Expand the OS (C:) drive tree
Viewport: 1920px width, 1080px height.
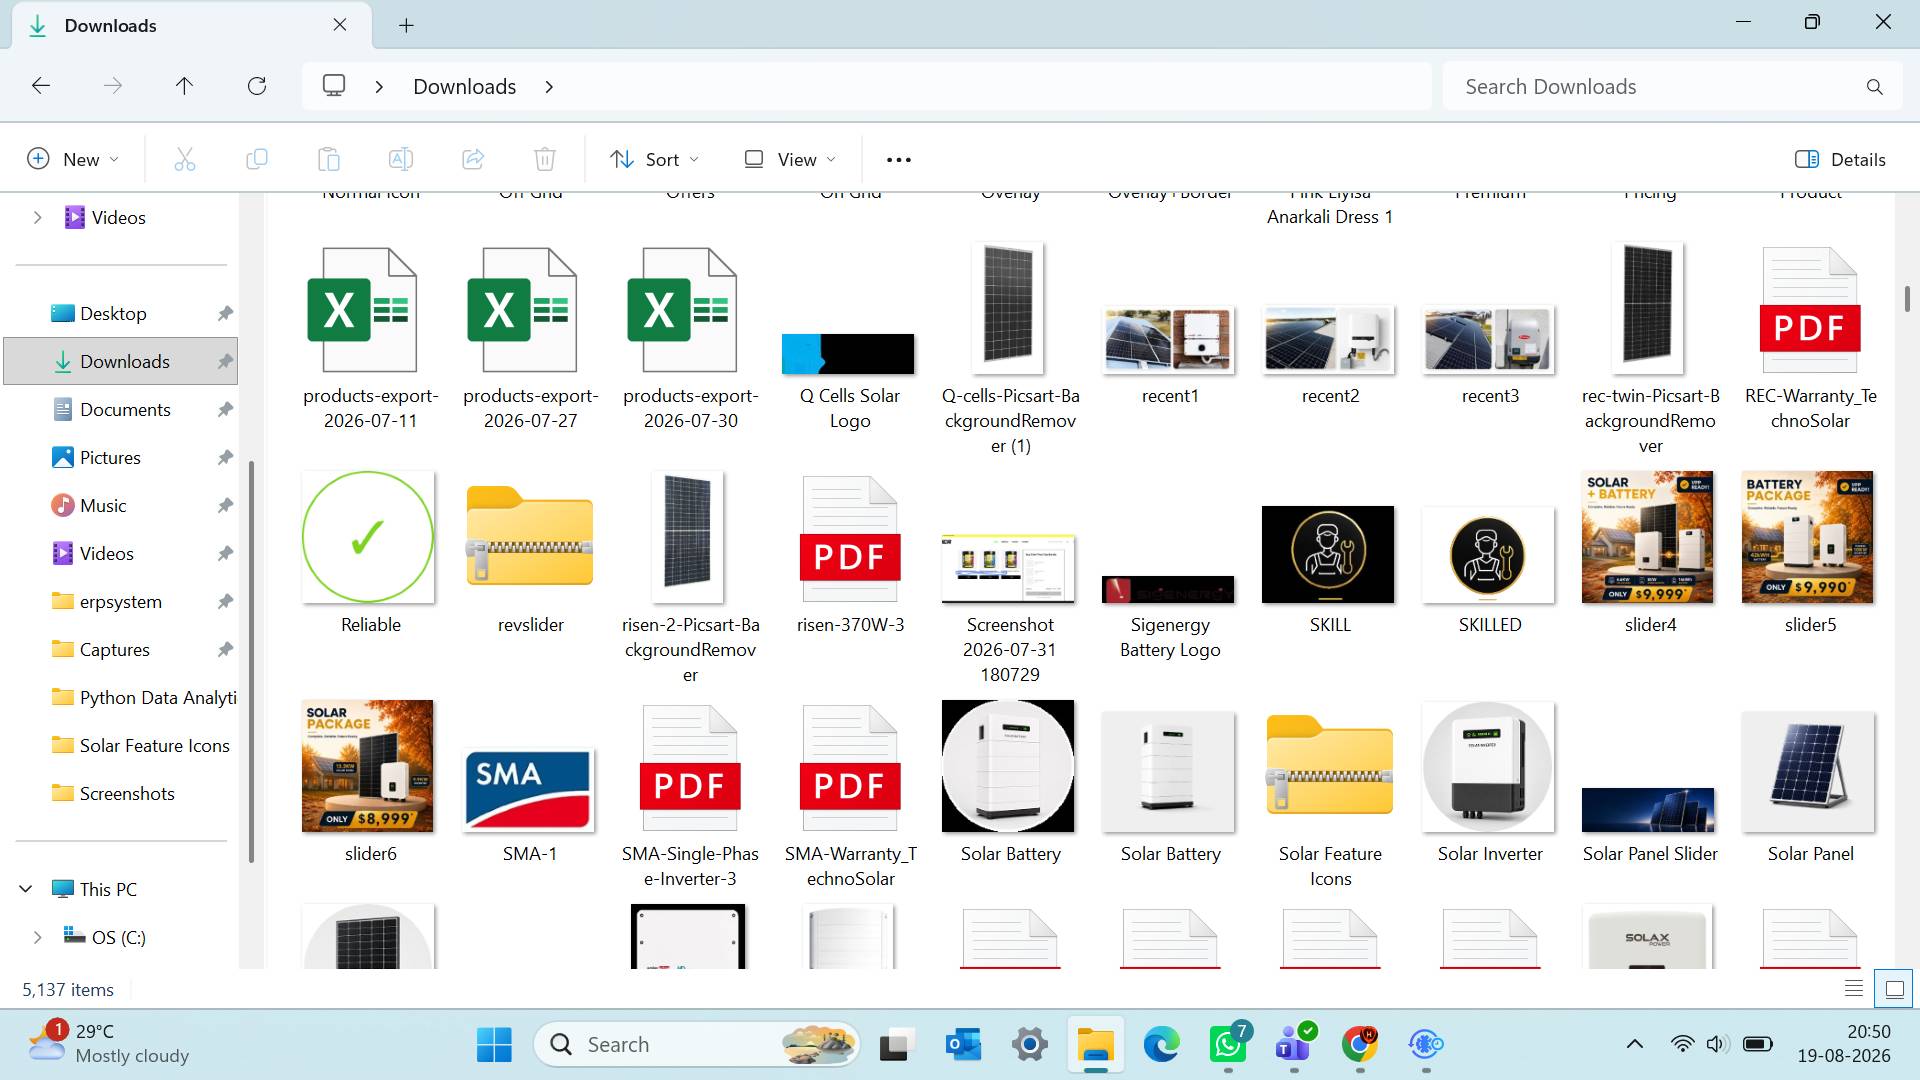pos(38,937)
